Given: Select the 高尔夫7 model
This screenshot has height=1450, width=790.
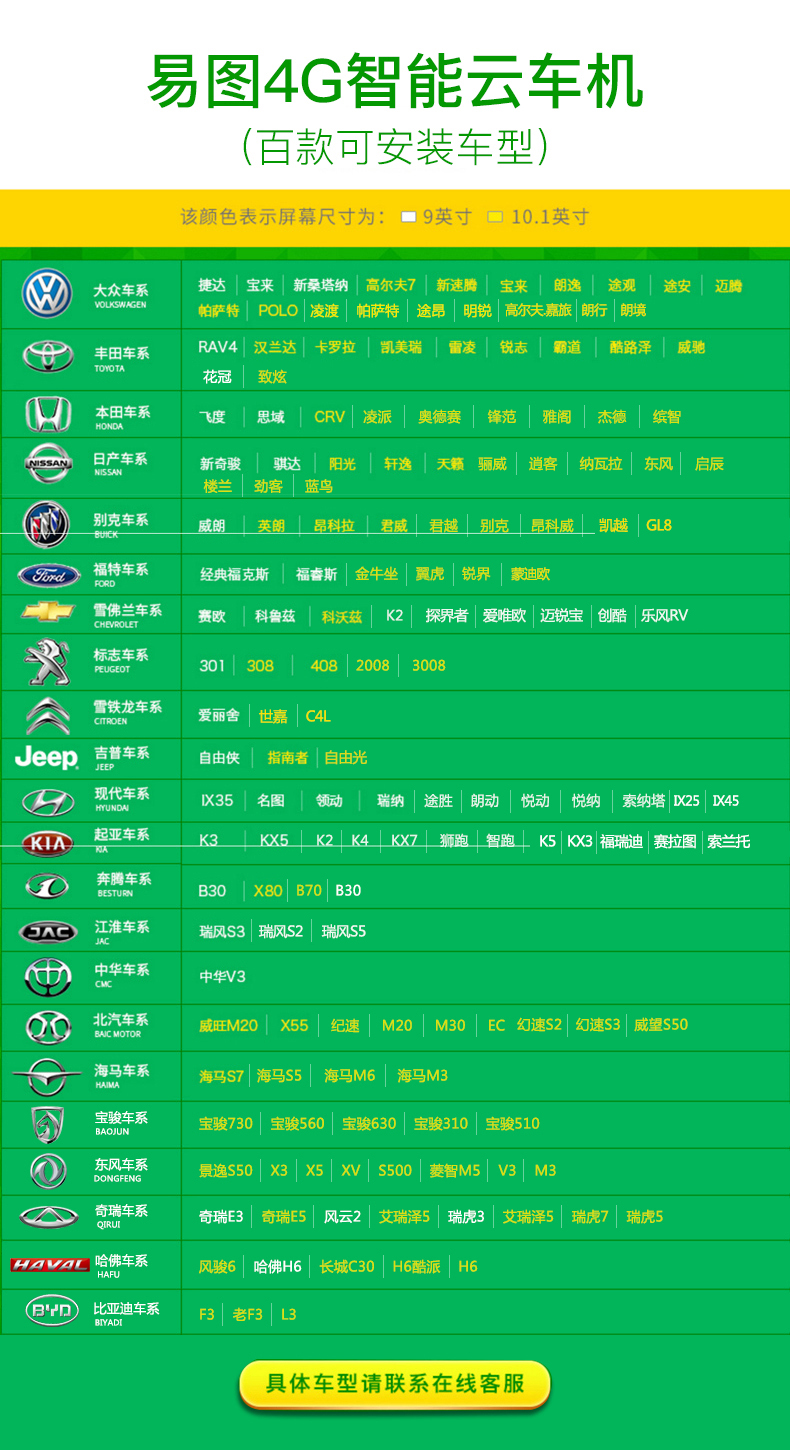Looking at the screenshot, I should click(391, 286).
